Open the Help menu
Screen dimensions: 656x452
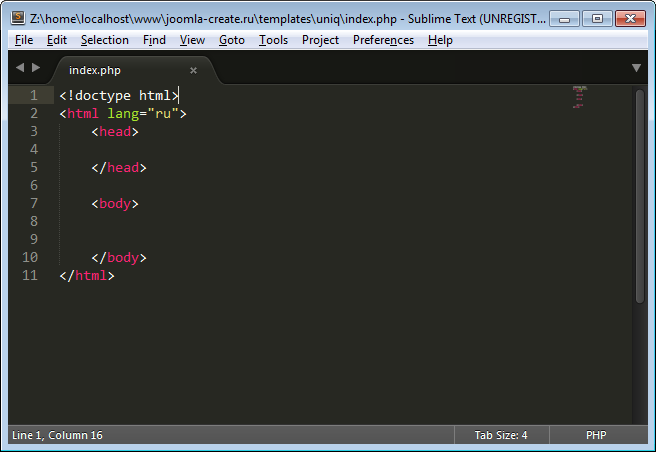coord(440,40)
